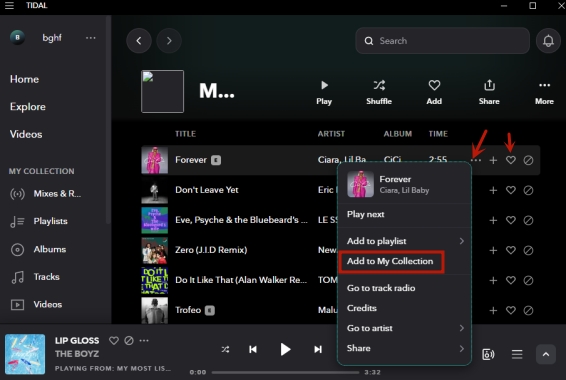Image resolution: width=566 pixels, height=380 pixels.
Task: Add Forever to queue with plus icon
Action: point(493,160)
